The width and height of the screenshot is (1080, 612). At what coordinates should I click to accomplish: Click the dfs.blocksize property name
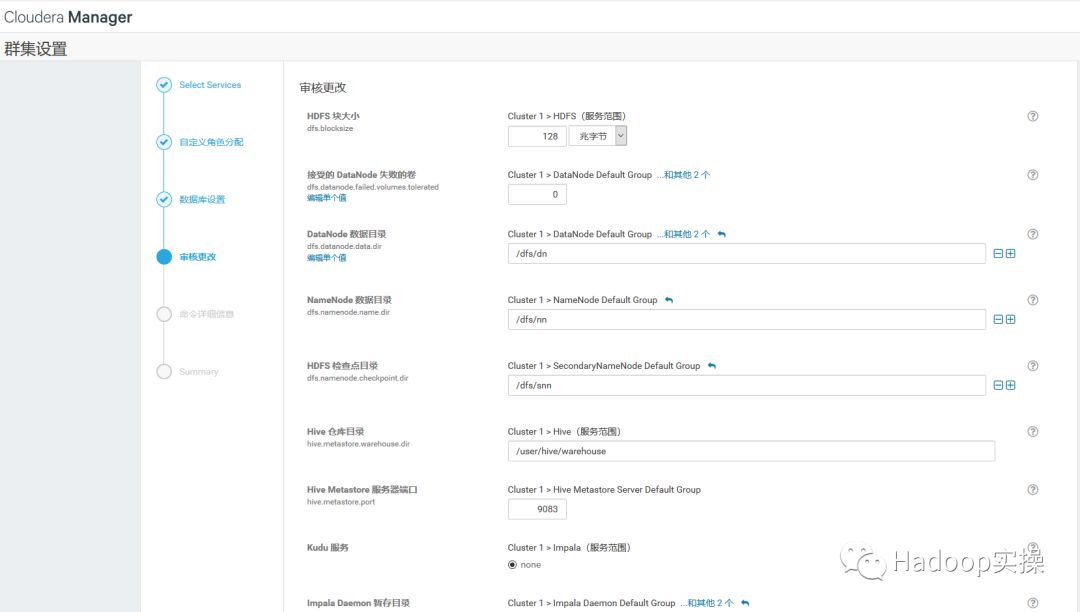(330, 129)
